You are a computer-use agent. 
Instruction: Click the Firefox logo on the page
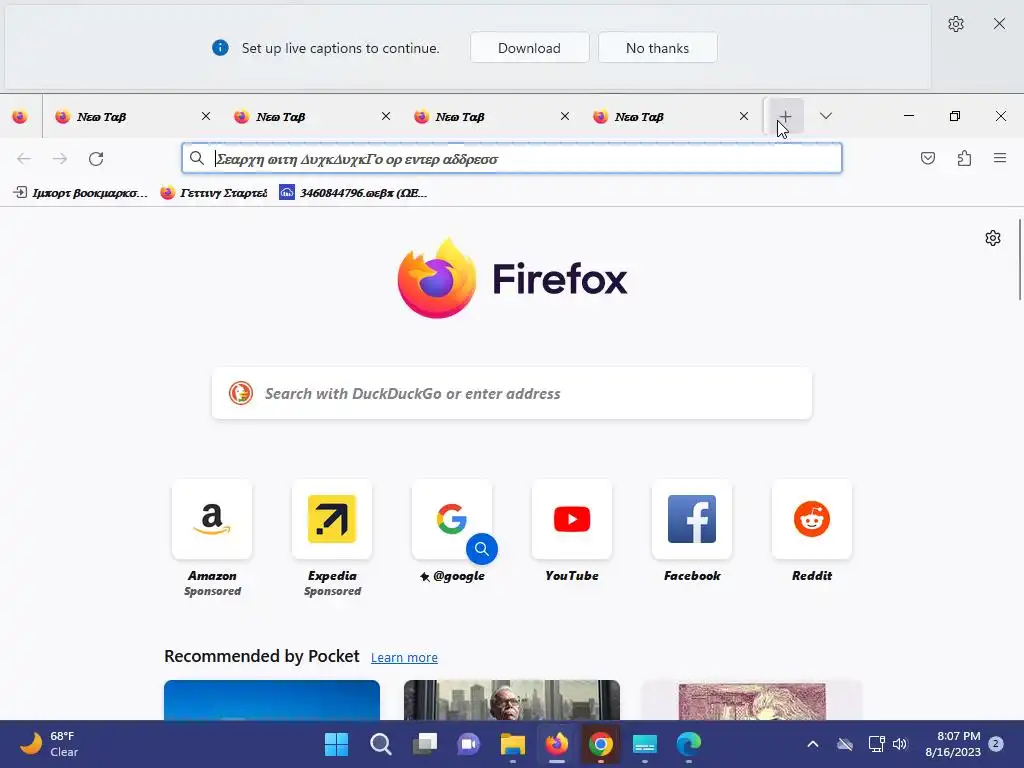512,278
